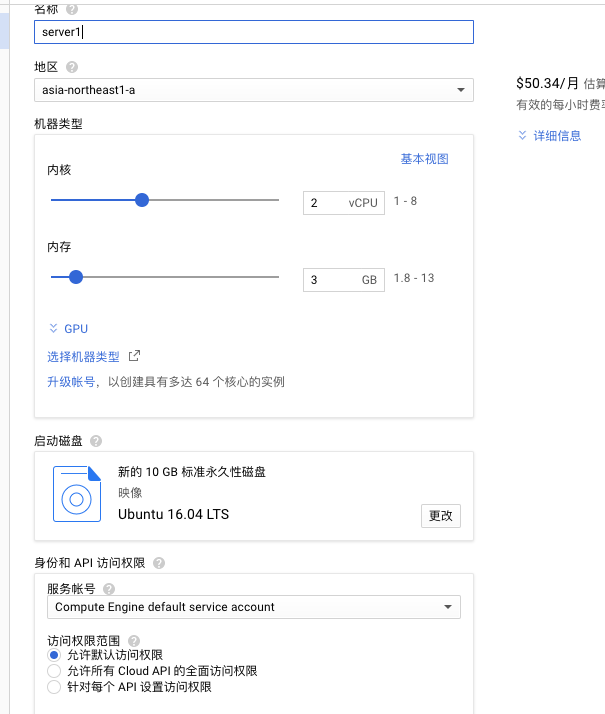605x714 pixels.
Task: Open the Compute Engine default service account dropdown
Action: [x=253, y=607]
